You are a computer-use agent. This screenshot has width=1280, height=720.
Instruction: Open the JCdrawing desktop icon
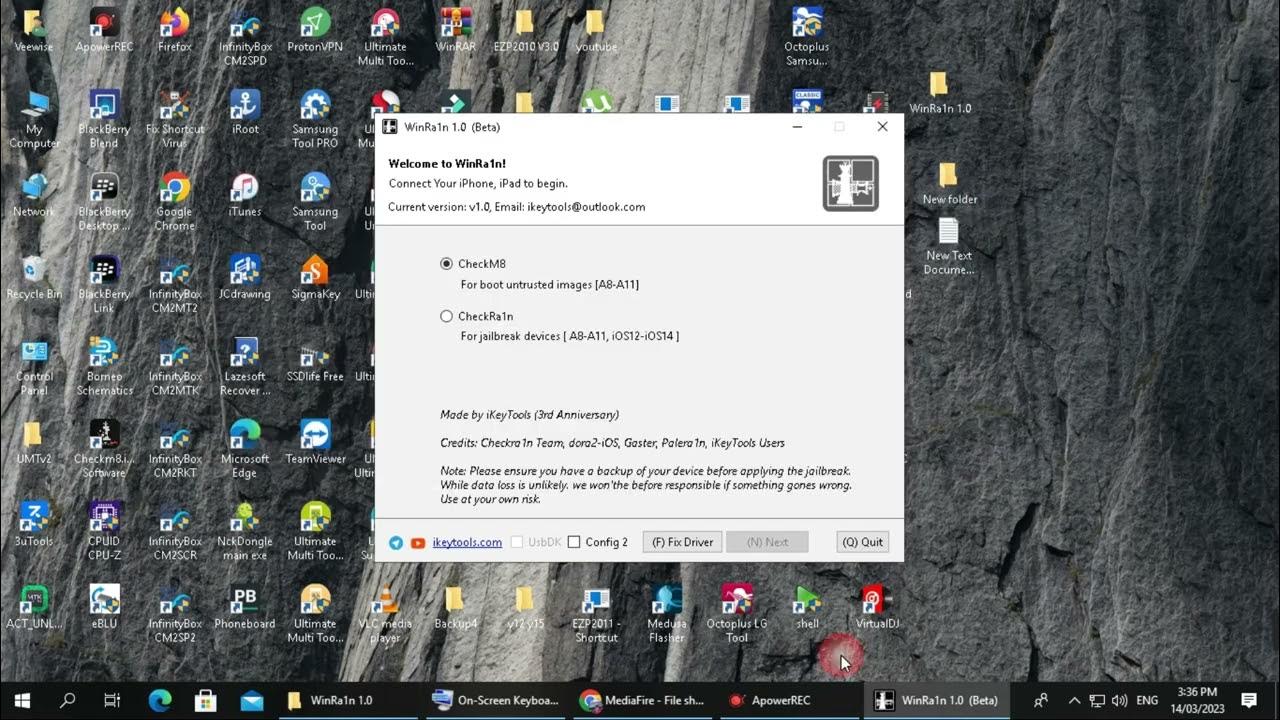[244, 278]
